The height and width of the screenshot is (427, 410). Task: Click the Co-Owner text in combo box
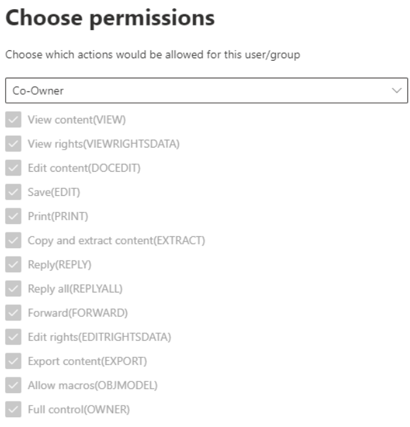pos(38,91)
